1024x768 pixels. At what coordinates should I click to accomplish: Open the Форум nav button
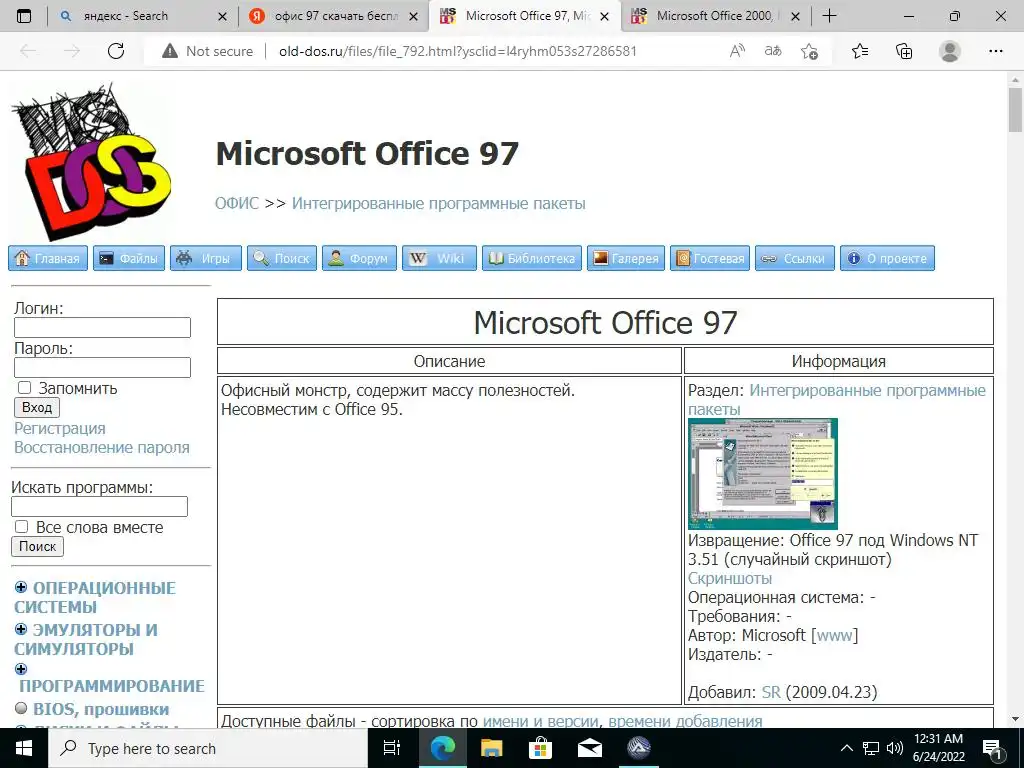click(359, 258)
